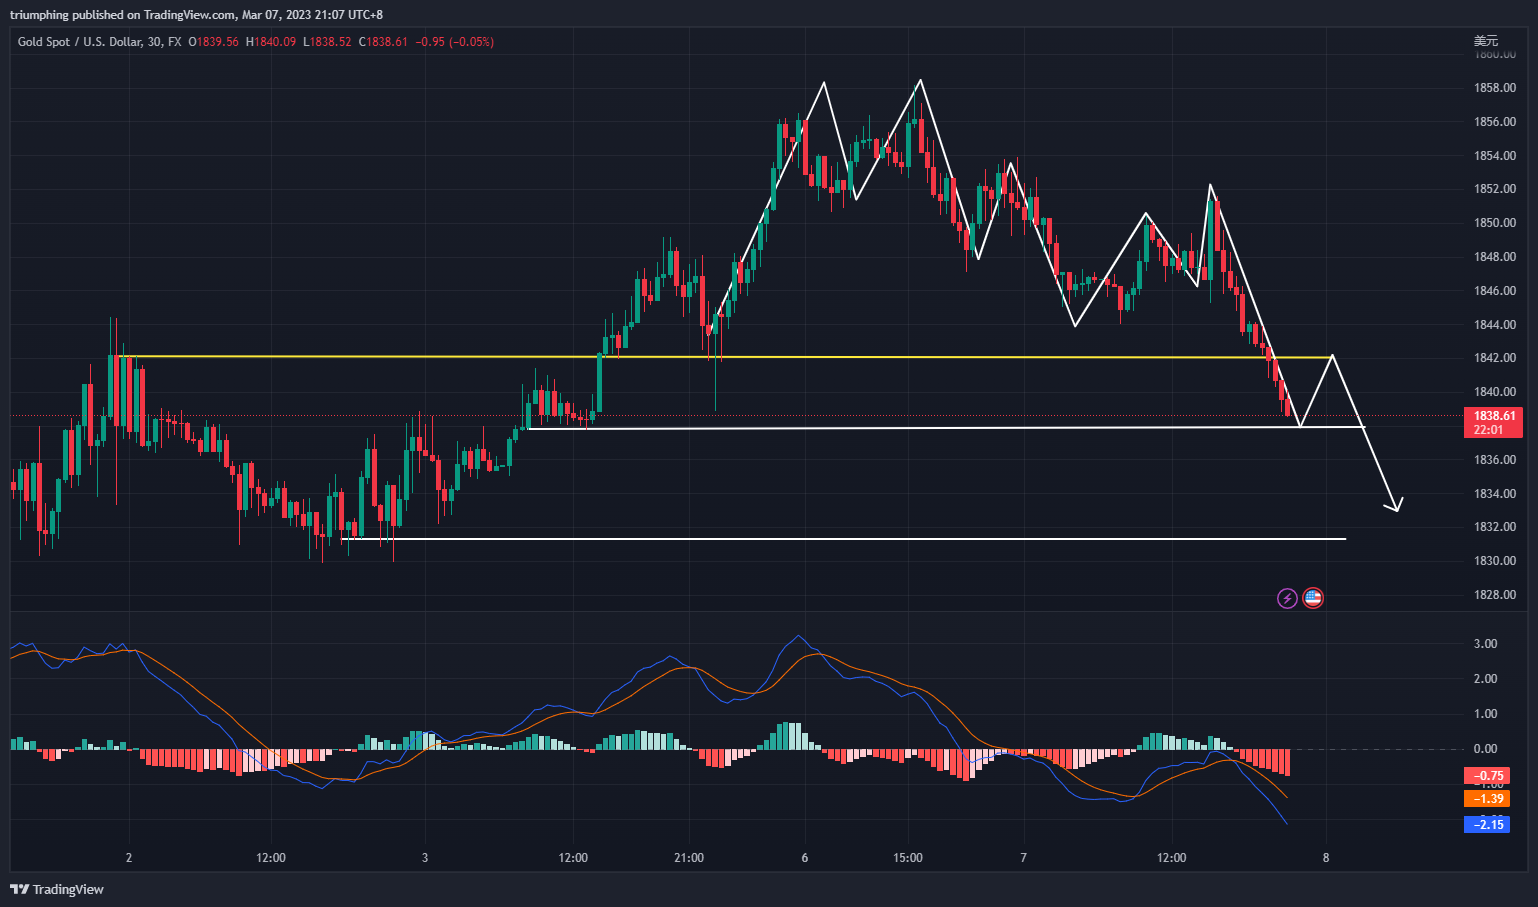1538x907 pixels.
Task: Click the high value H1840.09
Action: 271,42
